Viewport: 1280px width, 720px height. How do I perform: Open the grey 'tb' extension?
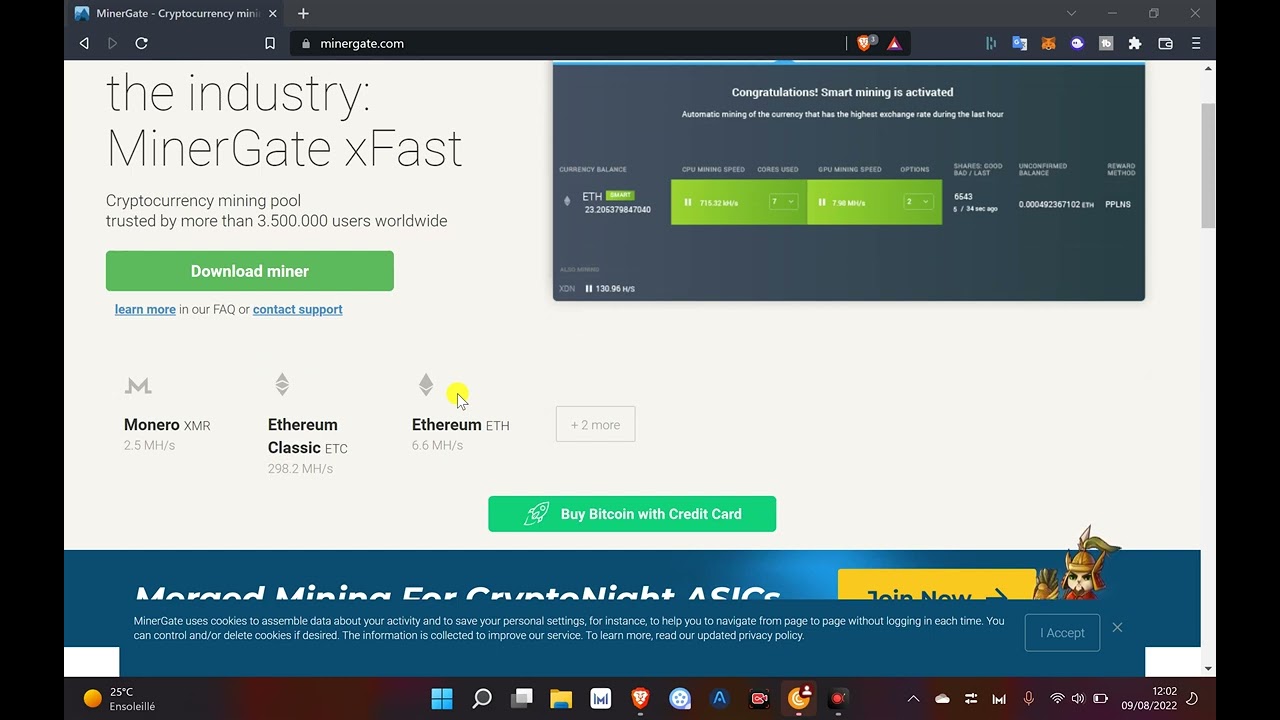(x=1106, y=43)
